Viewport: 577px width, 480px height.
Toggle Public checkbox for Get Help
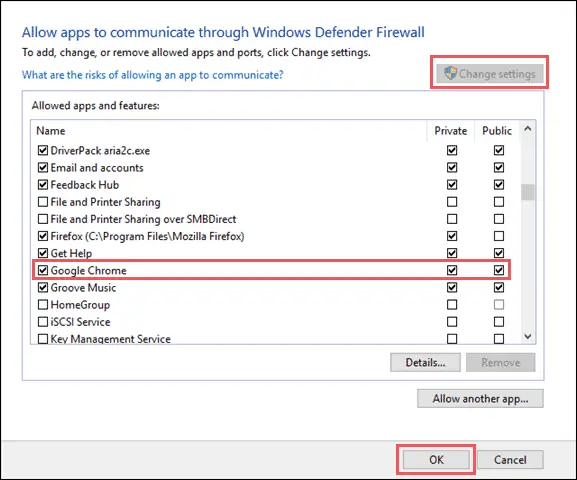pyautogui.click(x=499, y=253)
